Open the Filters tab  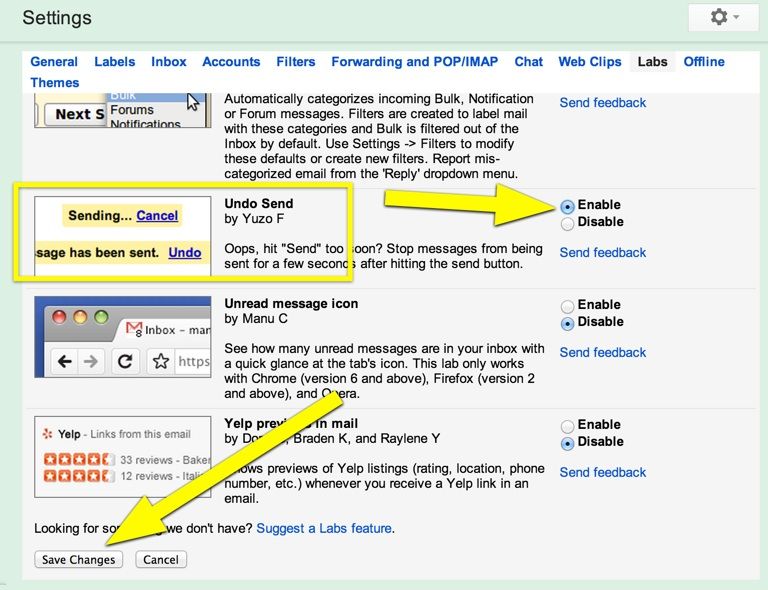click(x=295, y=62)
